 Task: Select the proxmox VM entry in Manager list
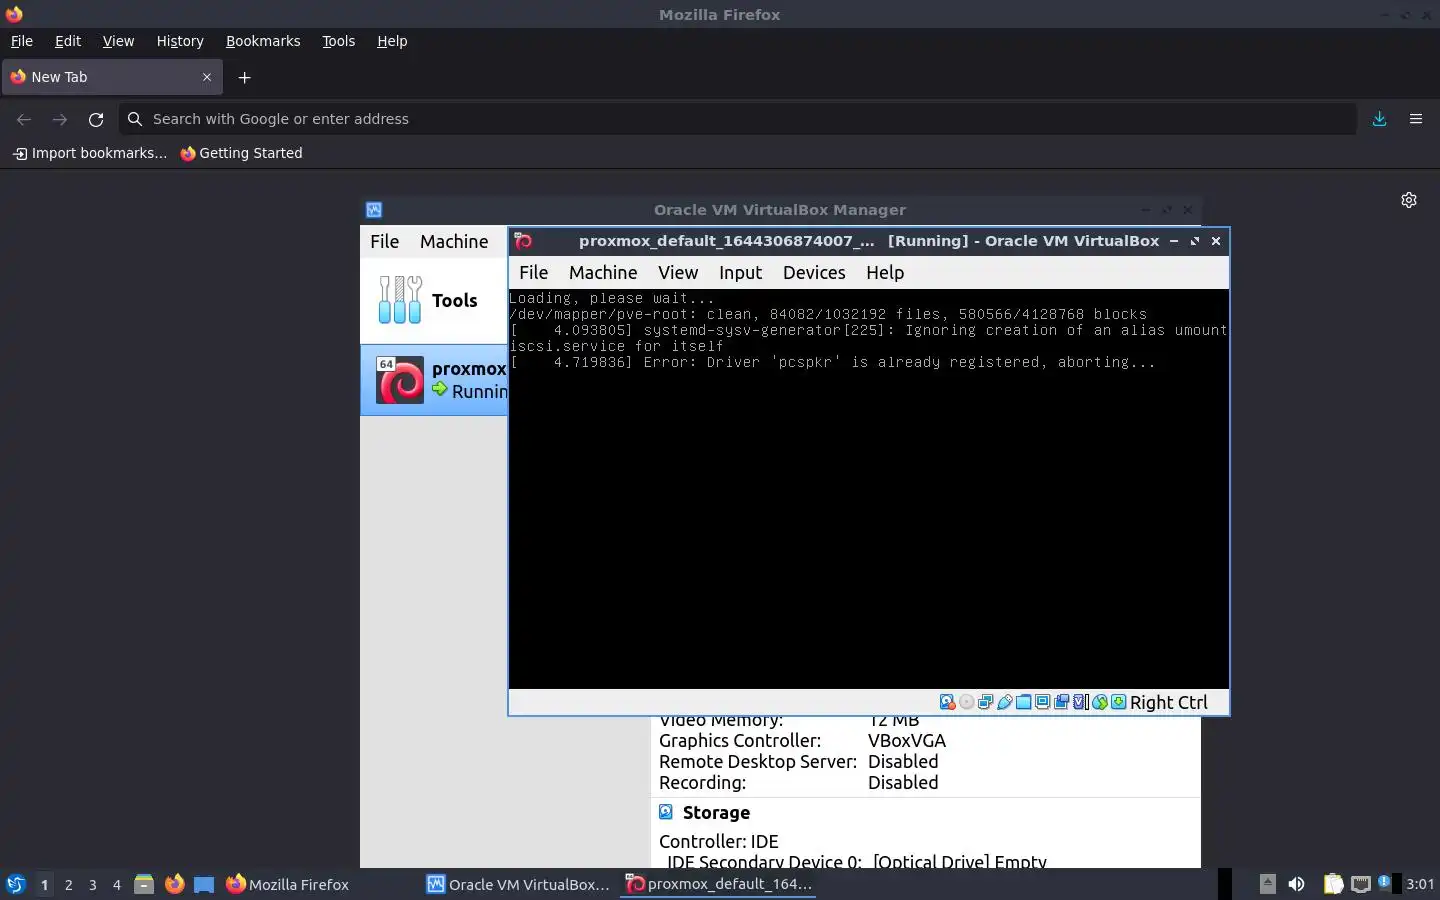pyautogui.click(x=433, y=380)
